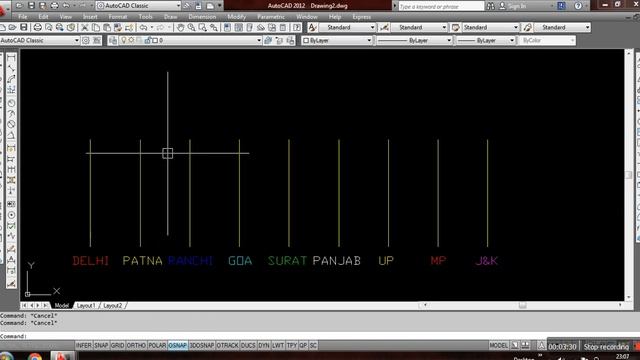This screenshot has height=360, width=640.
Task: Click the Cut scissors icon
Action: pyautogui.click(x=85, y=27)
